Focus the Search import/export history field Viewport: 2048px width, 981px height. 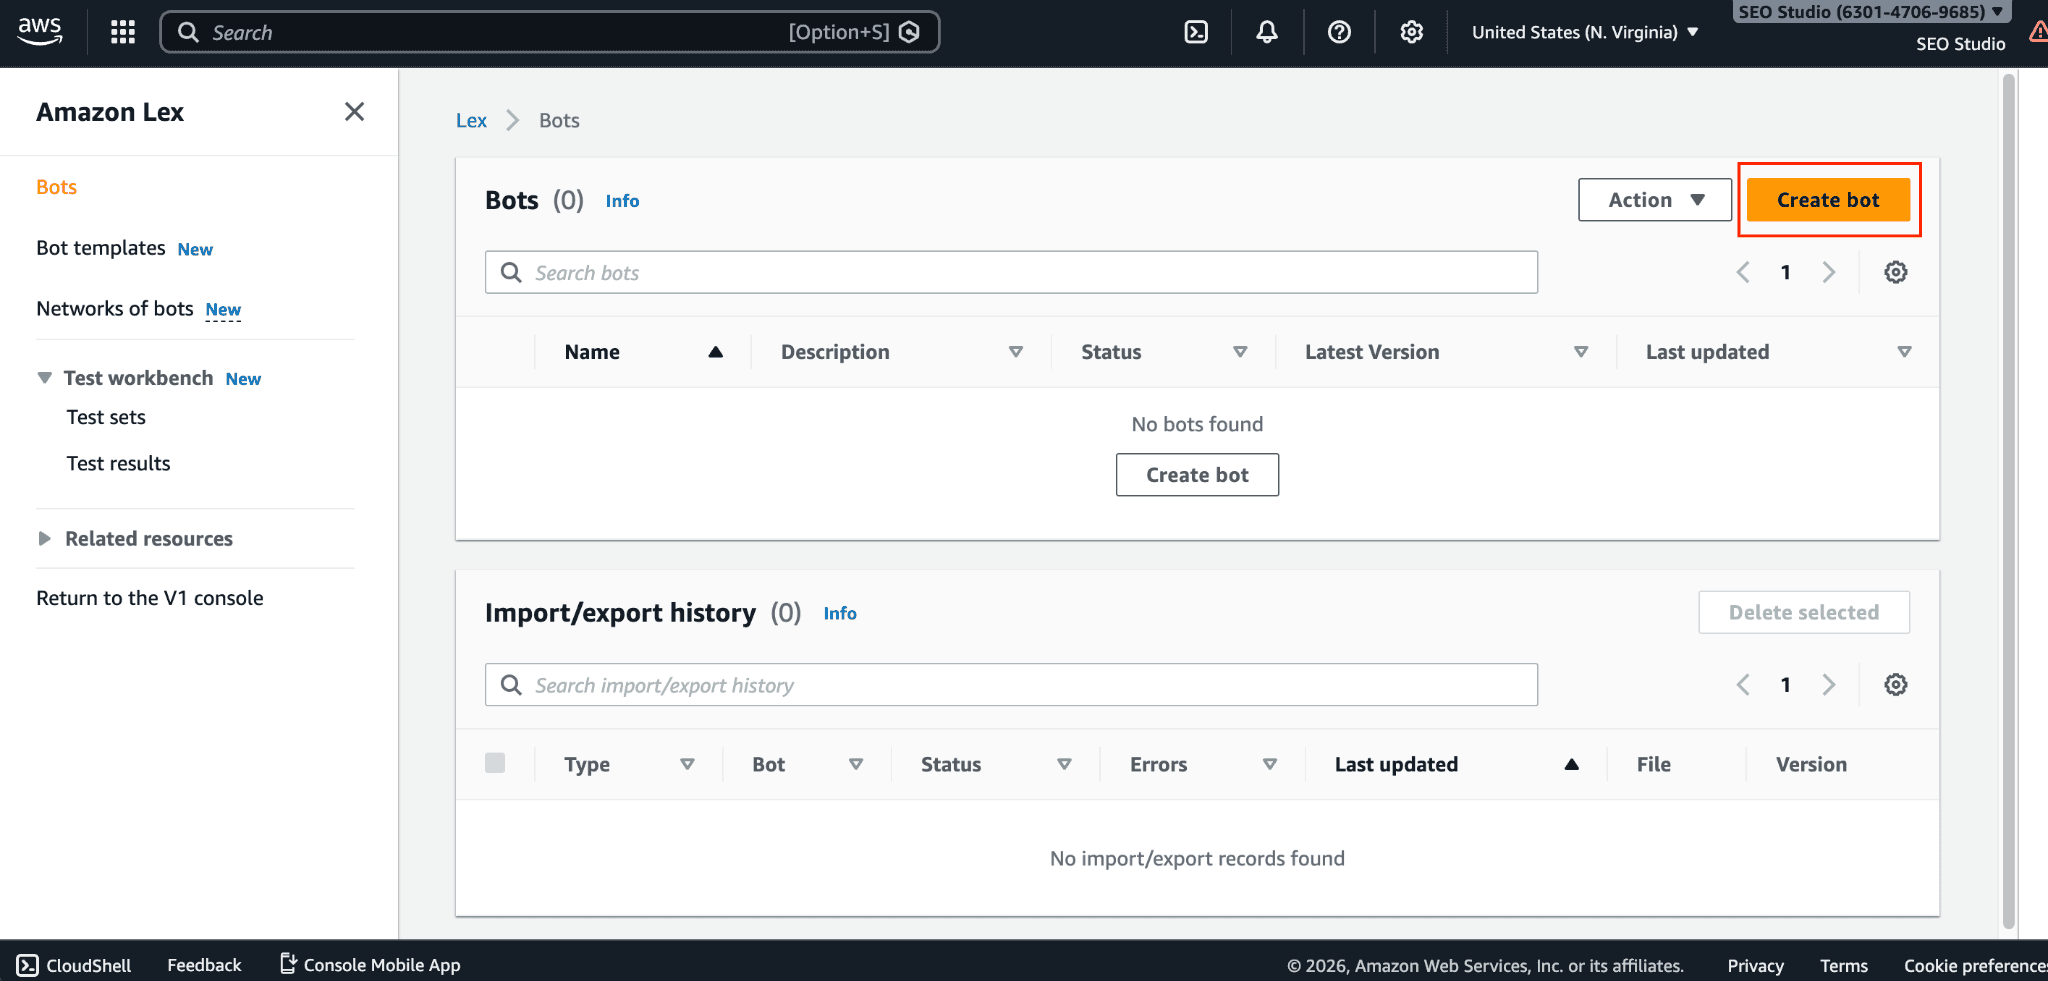[x=1011, y=684]
